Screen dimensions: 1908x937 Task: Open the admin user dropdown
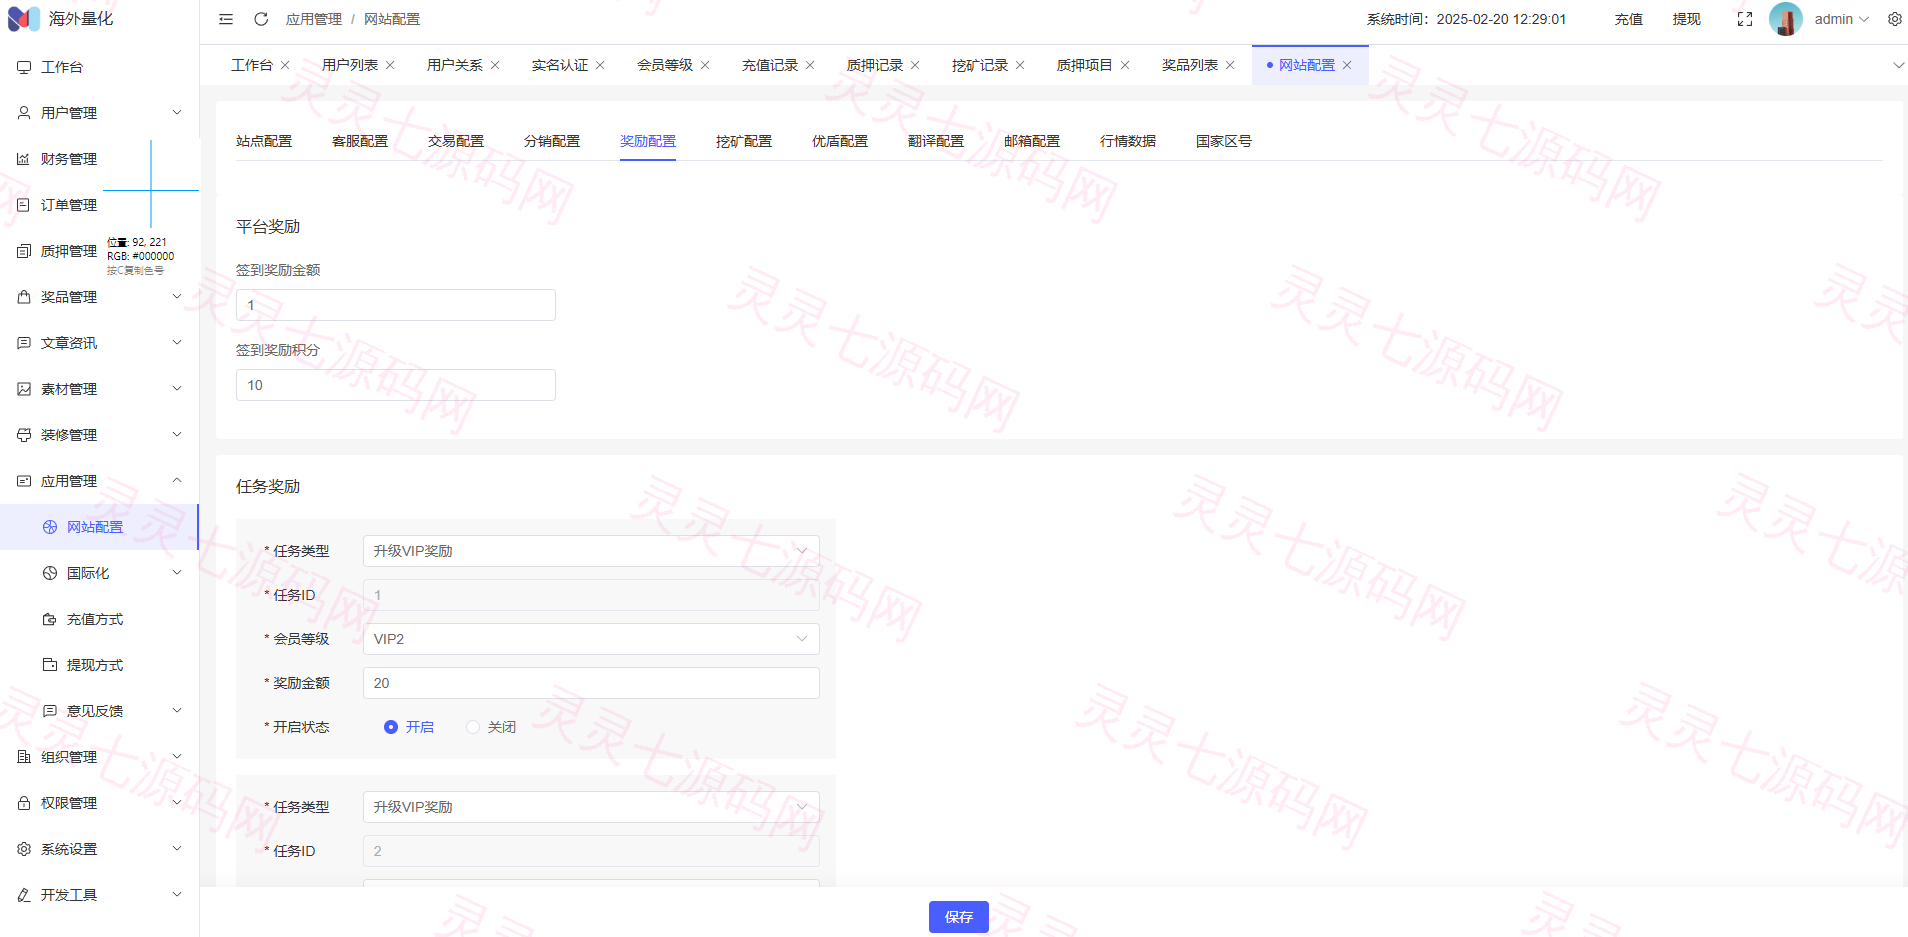[1842, 19]
